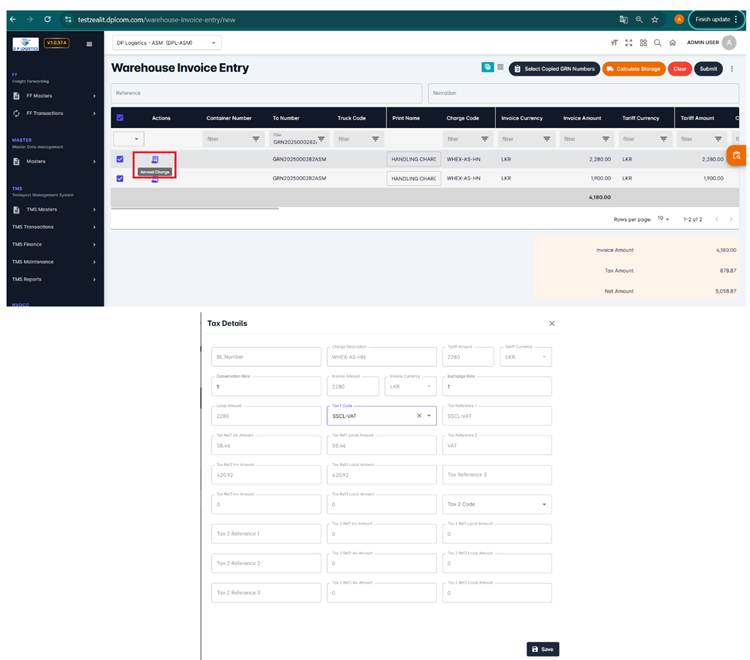750x660 pixels.
Task: Click Amend Charge icon in first row
Action: (154, 160)
